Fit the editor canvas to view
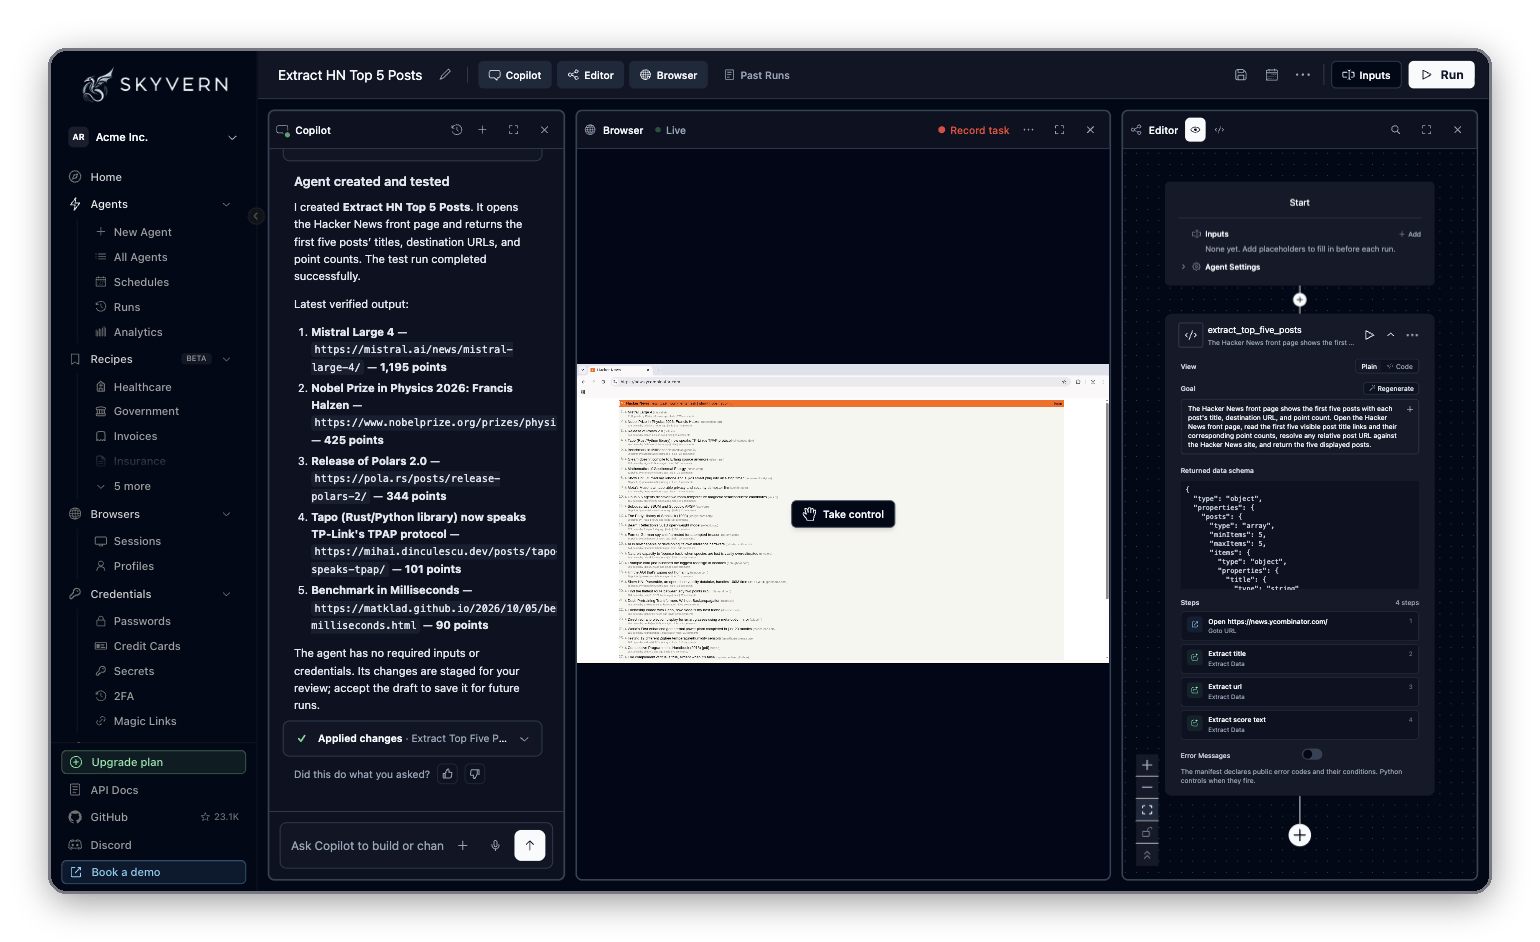Image resolution: width=1540 pixels, height=942 pixels. (x=1147, y=810)
